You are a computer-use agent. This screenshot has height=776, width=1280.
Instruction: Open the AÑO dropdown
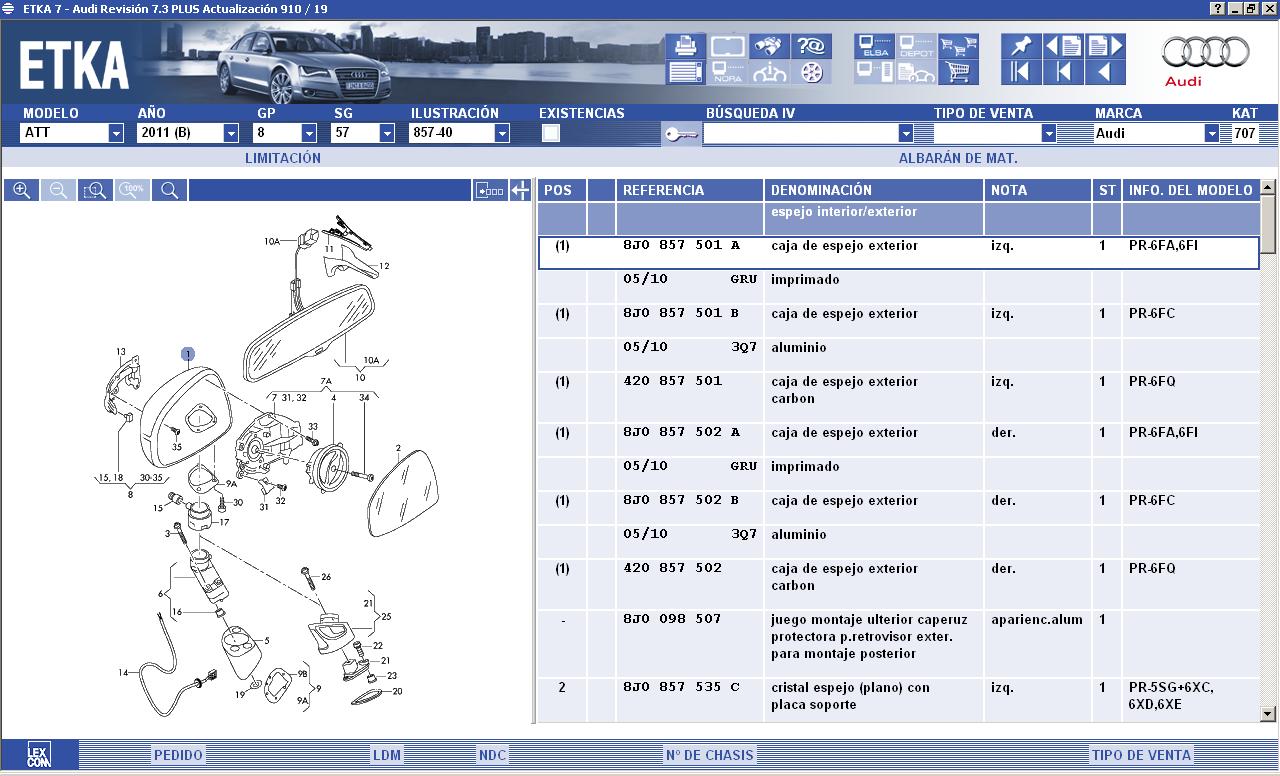(x=231, y=133)
